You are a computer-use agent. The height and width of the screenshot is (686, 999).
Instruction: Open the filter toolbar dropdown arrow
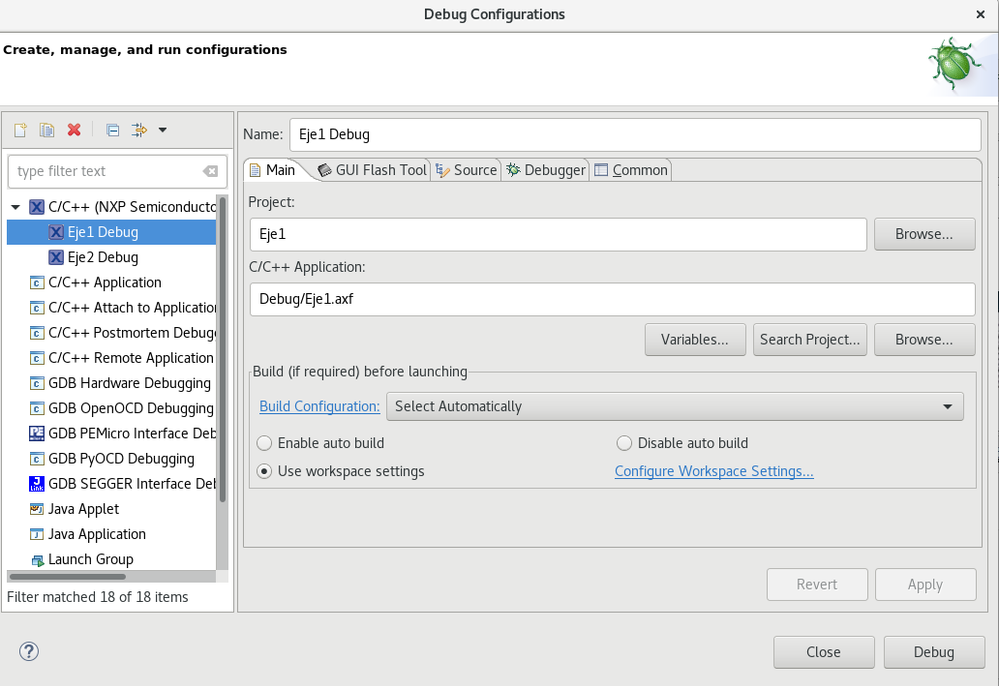click(x=162, y=130)
